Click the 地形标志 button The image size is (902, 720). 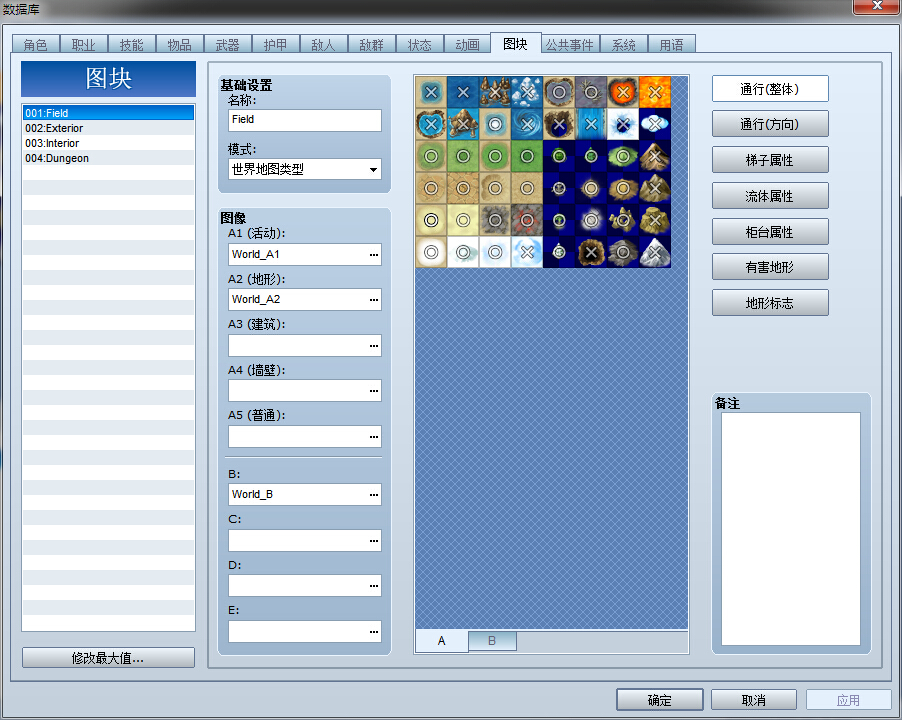770,302
